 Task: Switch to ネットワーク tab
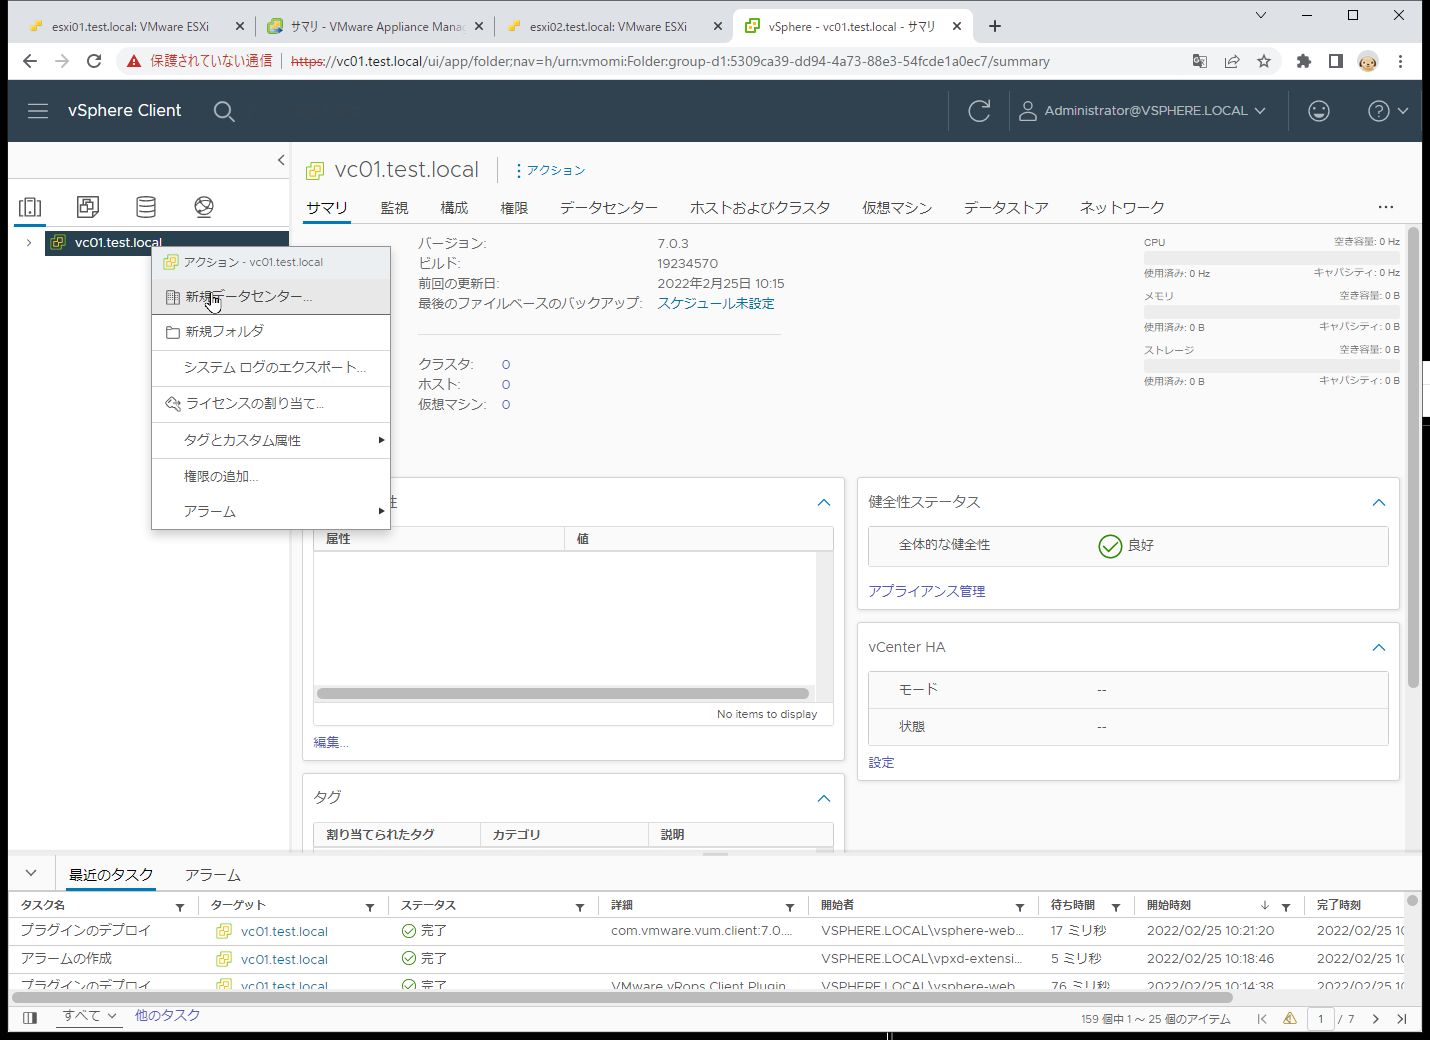click(x=1122, y=207)
